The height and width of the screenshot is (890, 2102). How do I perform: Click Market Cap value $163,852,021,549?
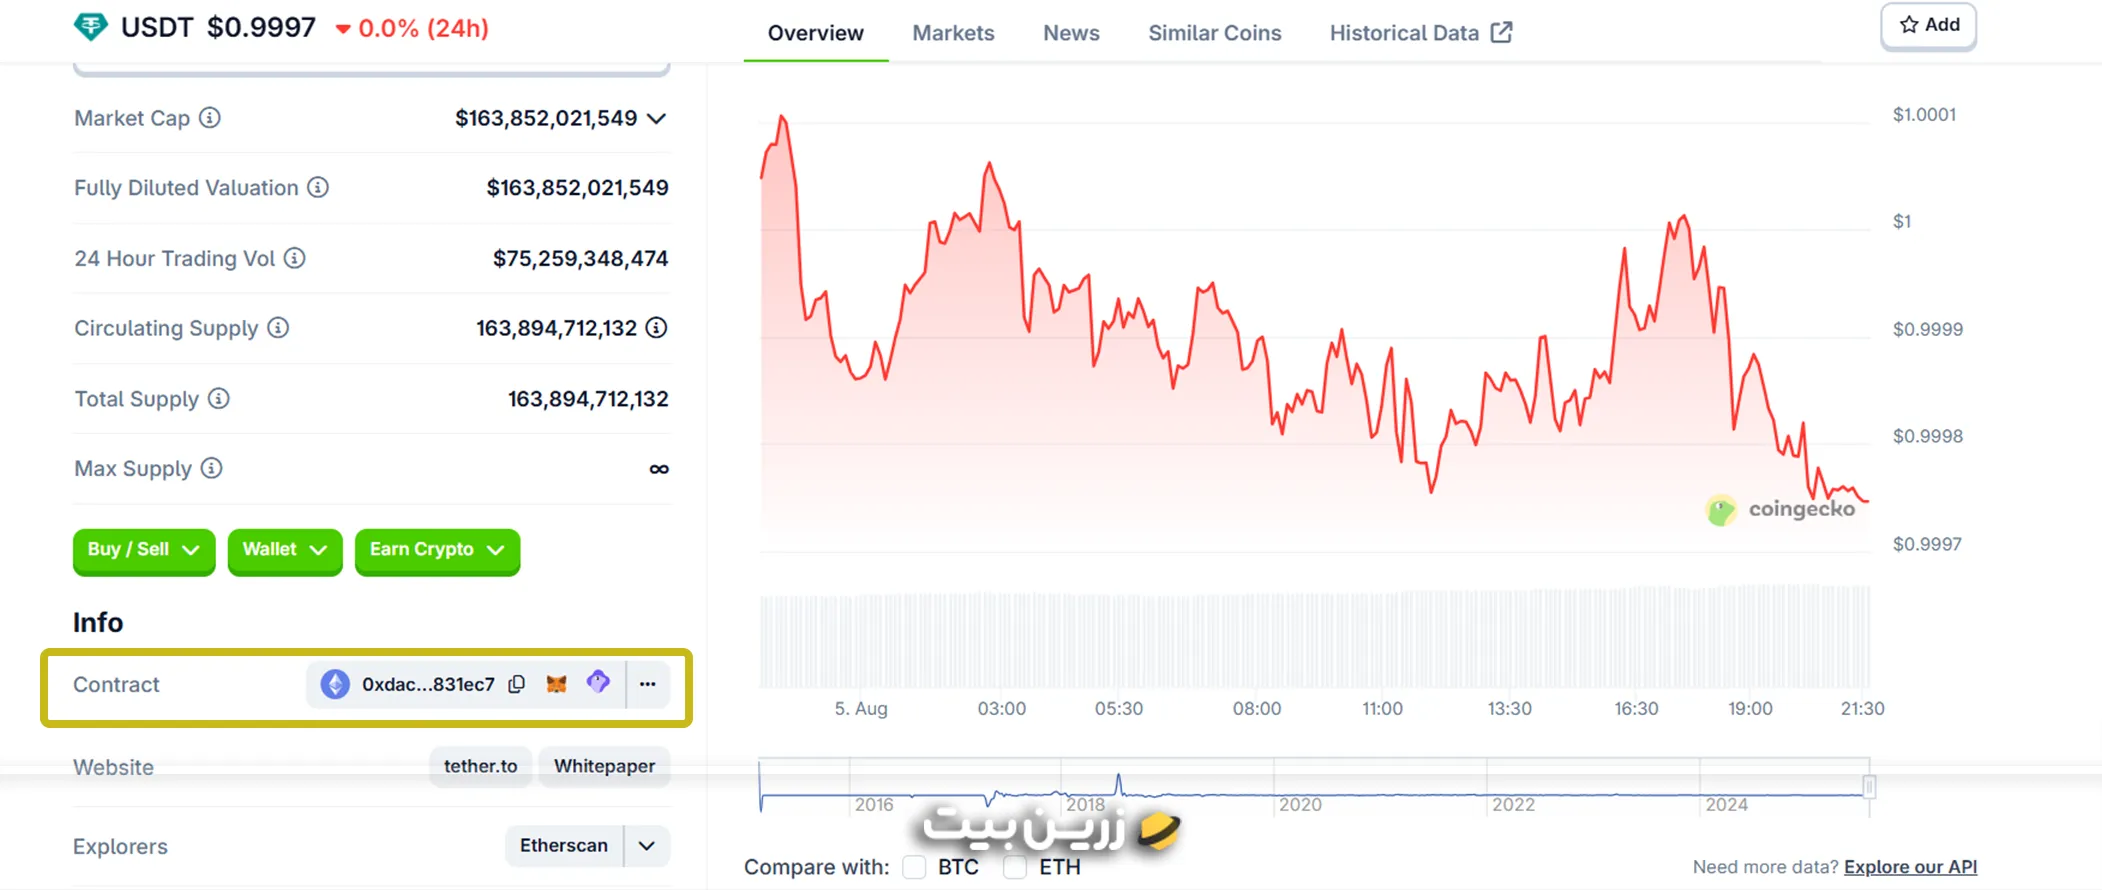coord(546,118)
